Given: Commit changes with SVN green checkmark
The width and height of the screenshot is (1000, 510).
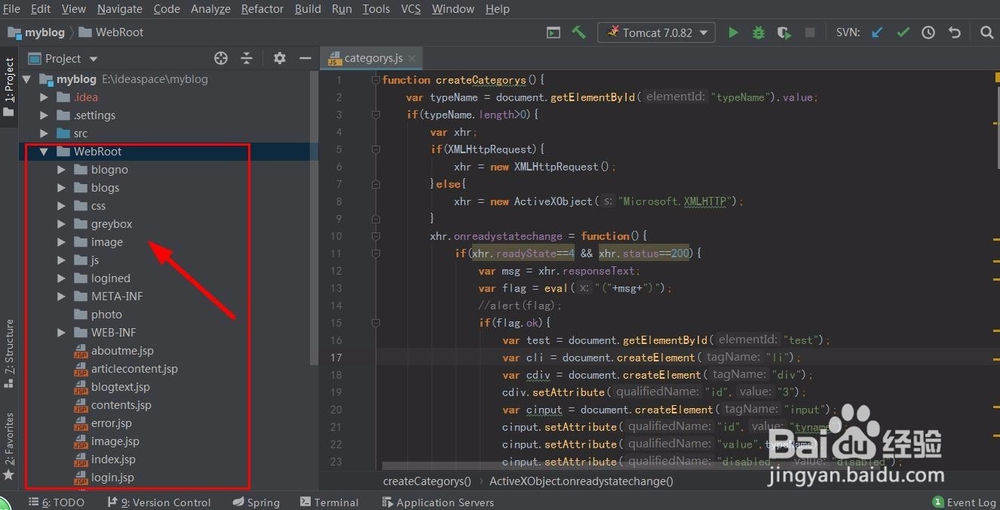Looking at the screenshot, I should (x=903, y=33).
